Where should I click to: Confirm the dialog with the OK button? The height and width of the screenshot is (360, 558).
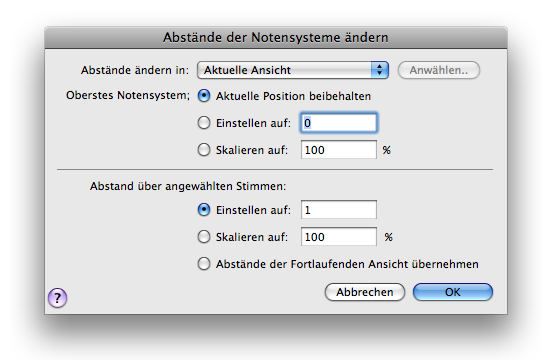tap(453, 292)
